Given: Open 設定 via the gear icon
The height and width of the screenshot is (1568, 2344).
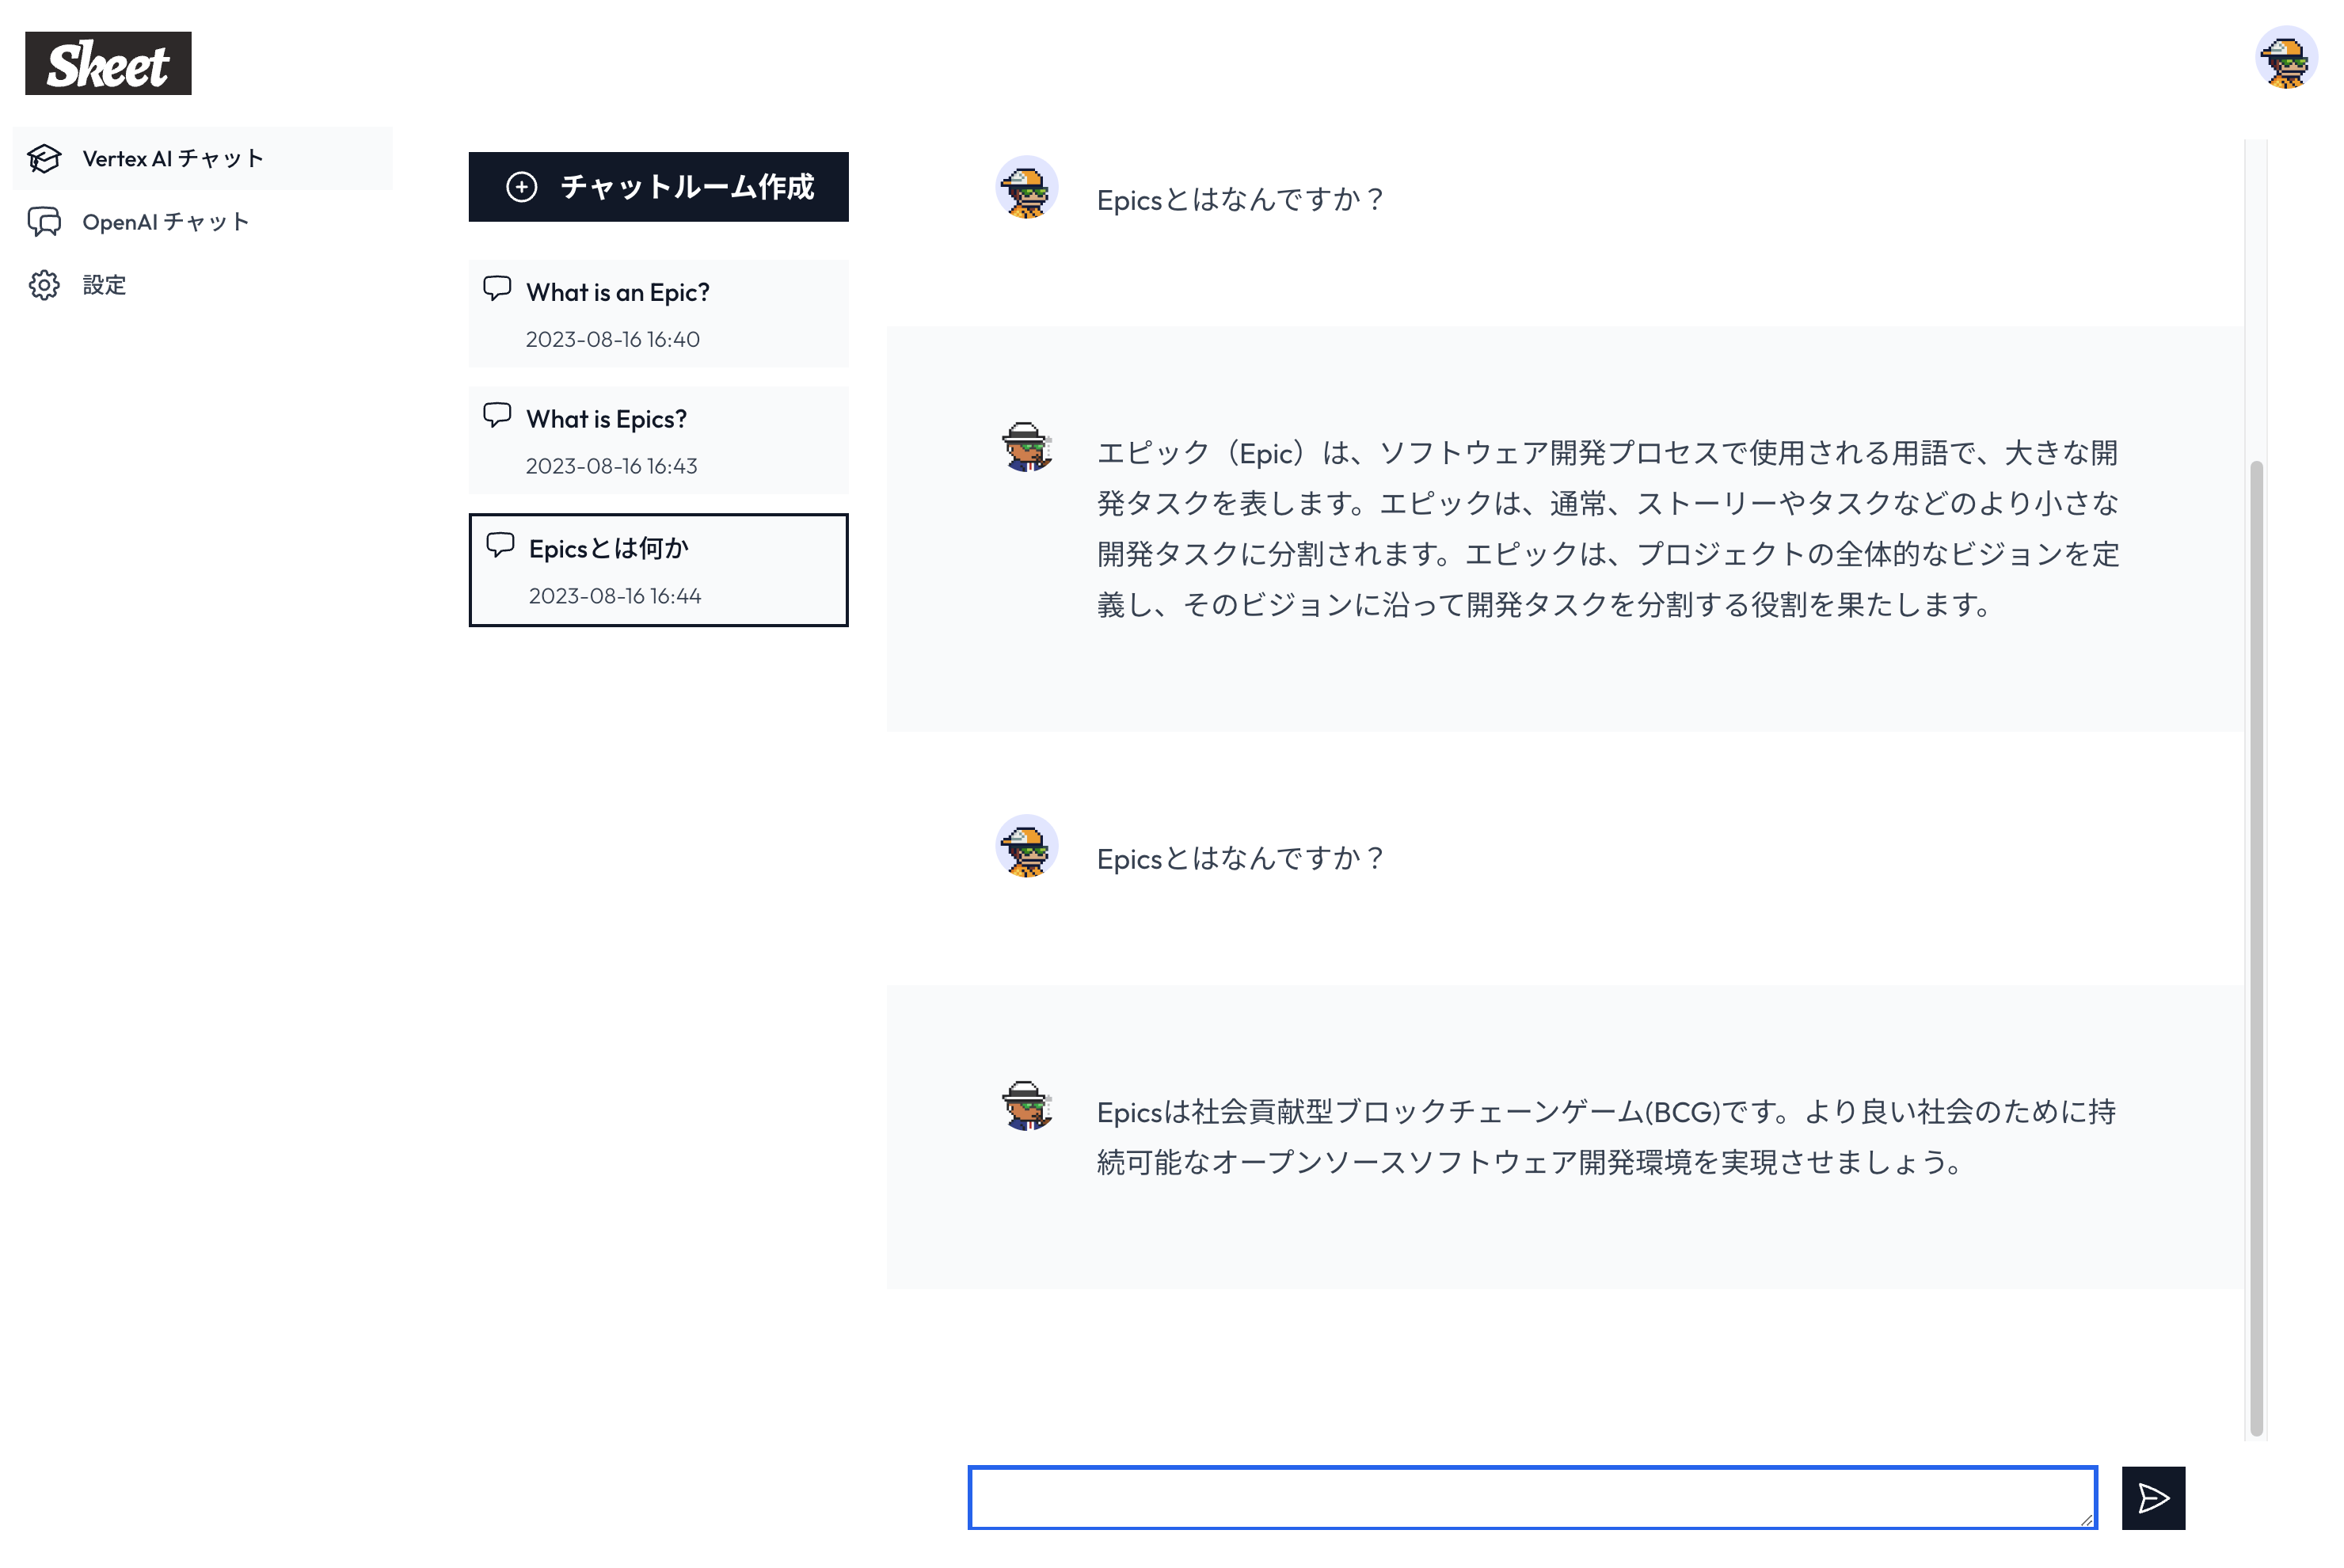Looking at the screenshot, I should point(44,285).
